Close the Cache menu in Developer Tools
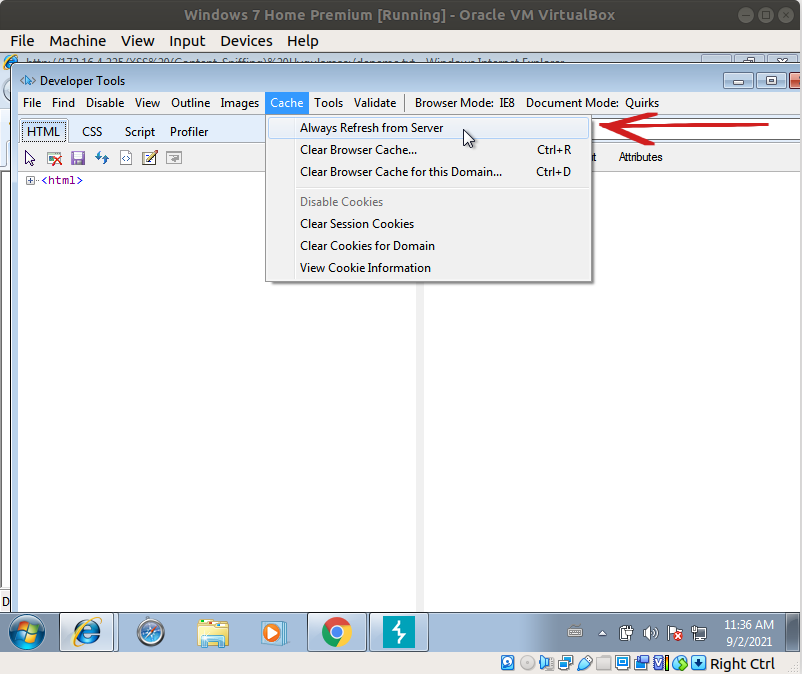The height and width of the screenshot is (674, 802). [x=286, y=103]
